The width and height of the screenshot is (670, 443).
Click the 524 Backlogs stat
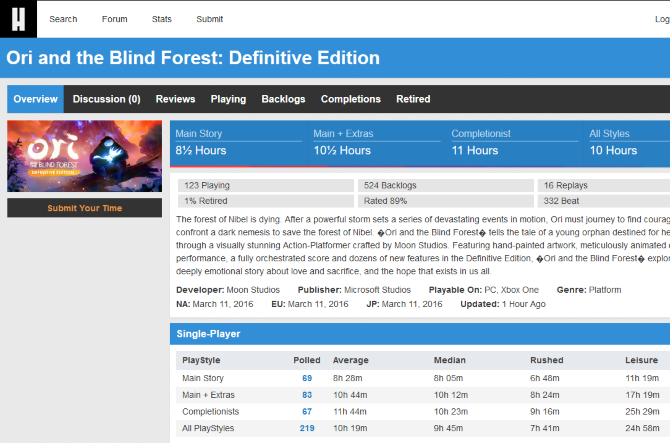[x=446, y=185]
